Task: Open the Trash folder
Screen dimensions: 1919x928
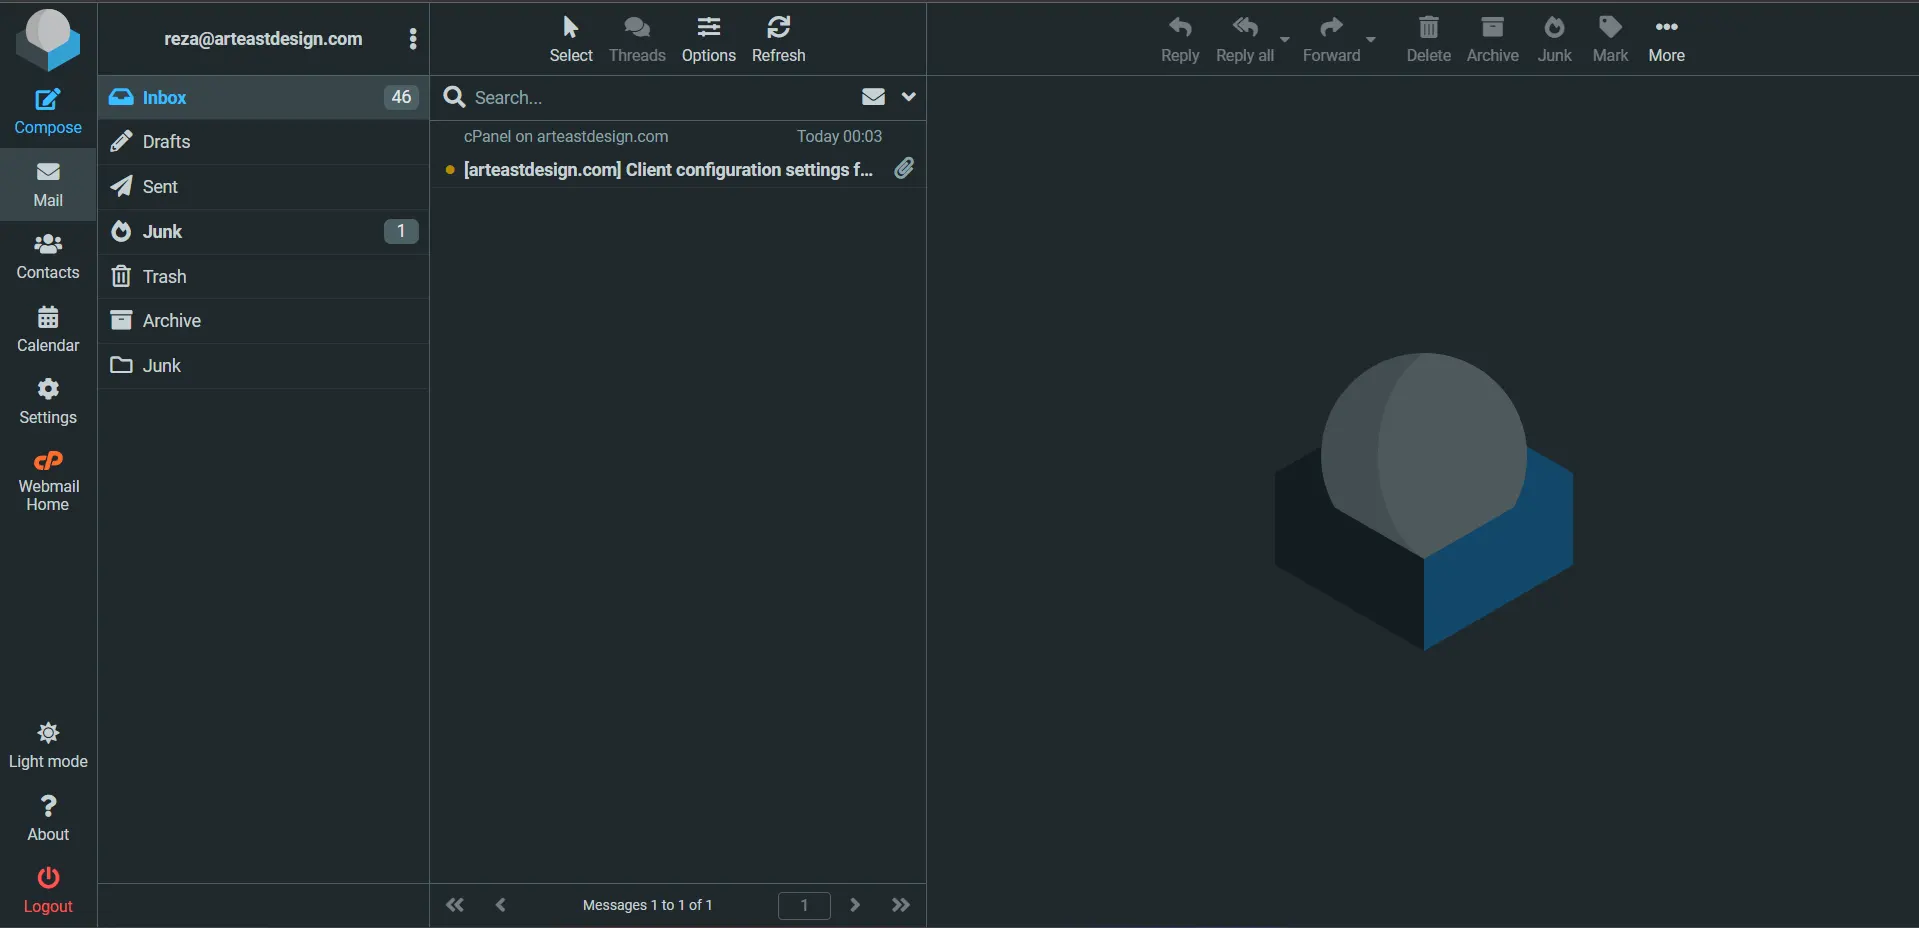Action: (x=164, y=276)
